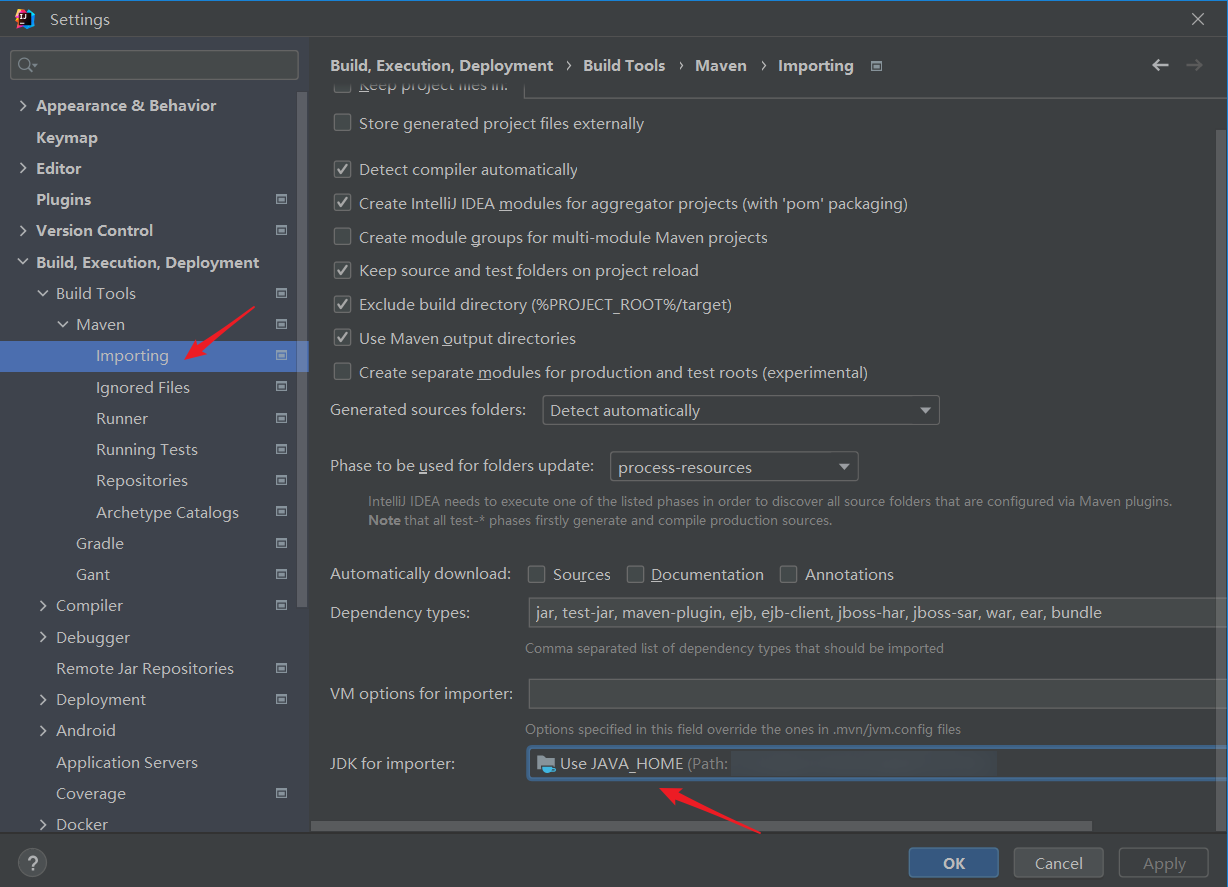This screenshot has height=887, width=1228.
Task: Click project-level icon beside Deployment
Action: (281, 699)
